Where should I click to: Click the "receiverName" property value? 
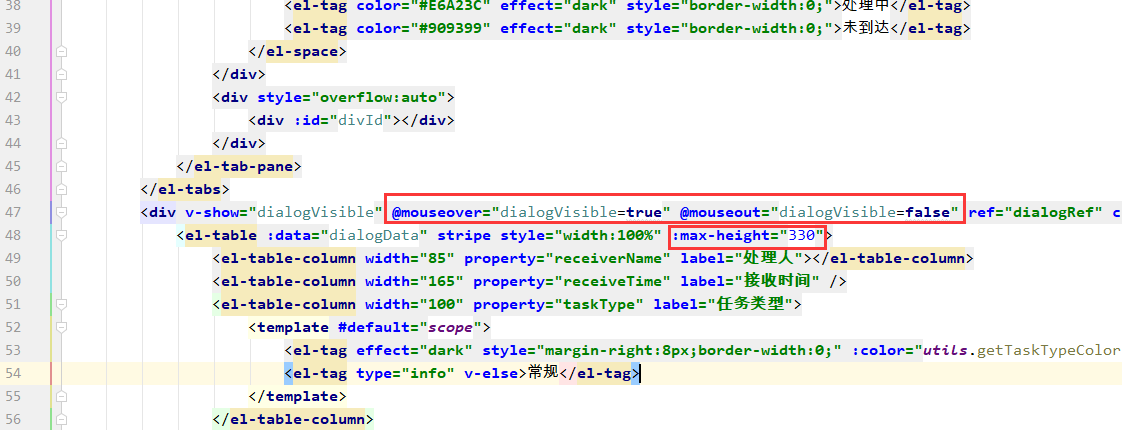612,258
